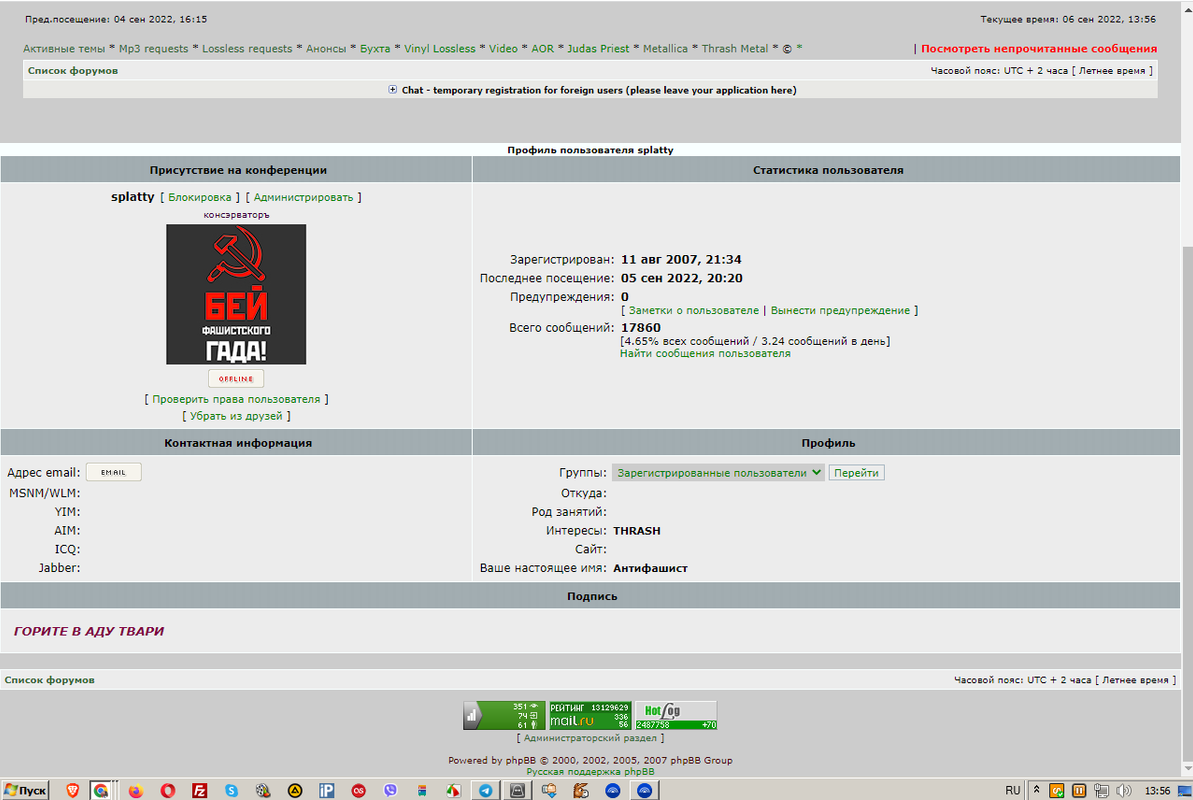
Task: Open network connection tray icon
Action: pos(1101,790)
